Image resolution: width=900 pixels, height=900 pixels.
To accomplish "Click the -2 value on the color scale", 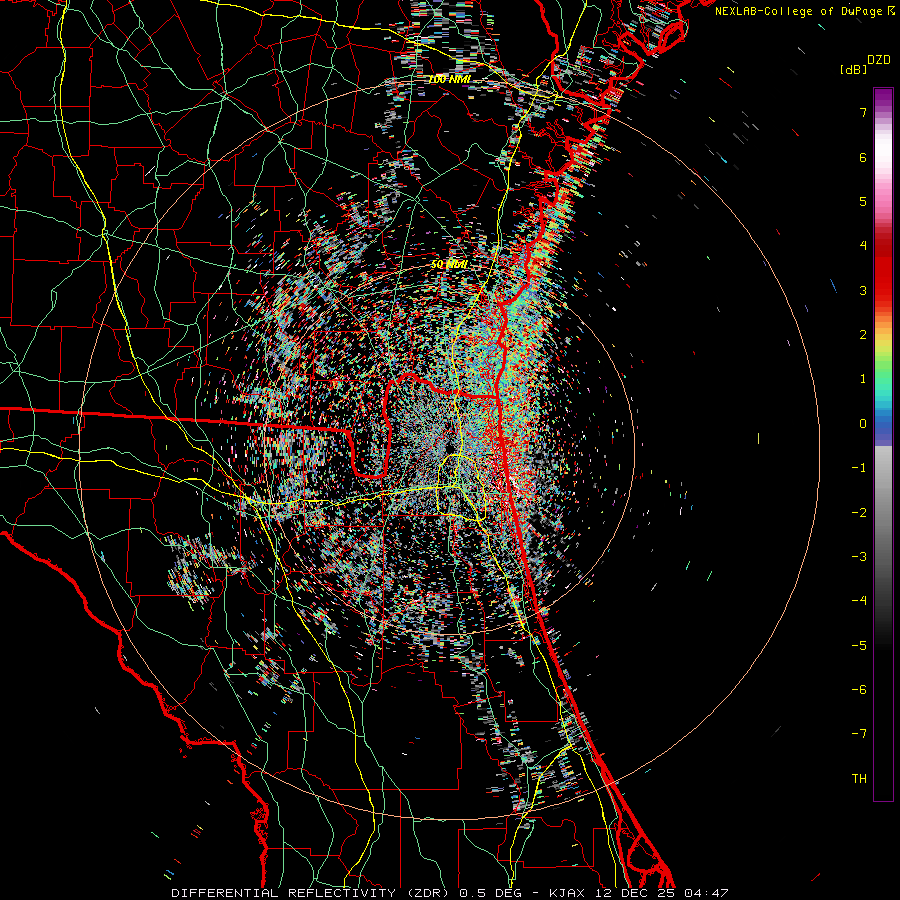I will (x=859, y=513).
